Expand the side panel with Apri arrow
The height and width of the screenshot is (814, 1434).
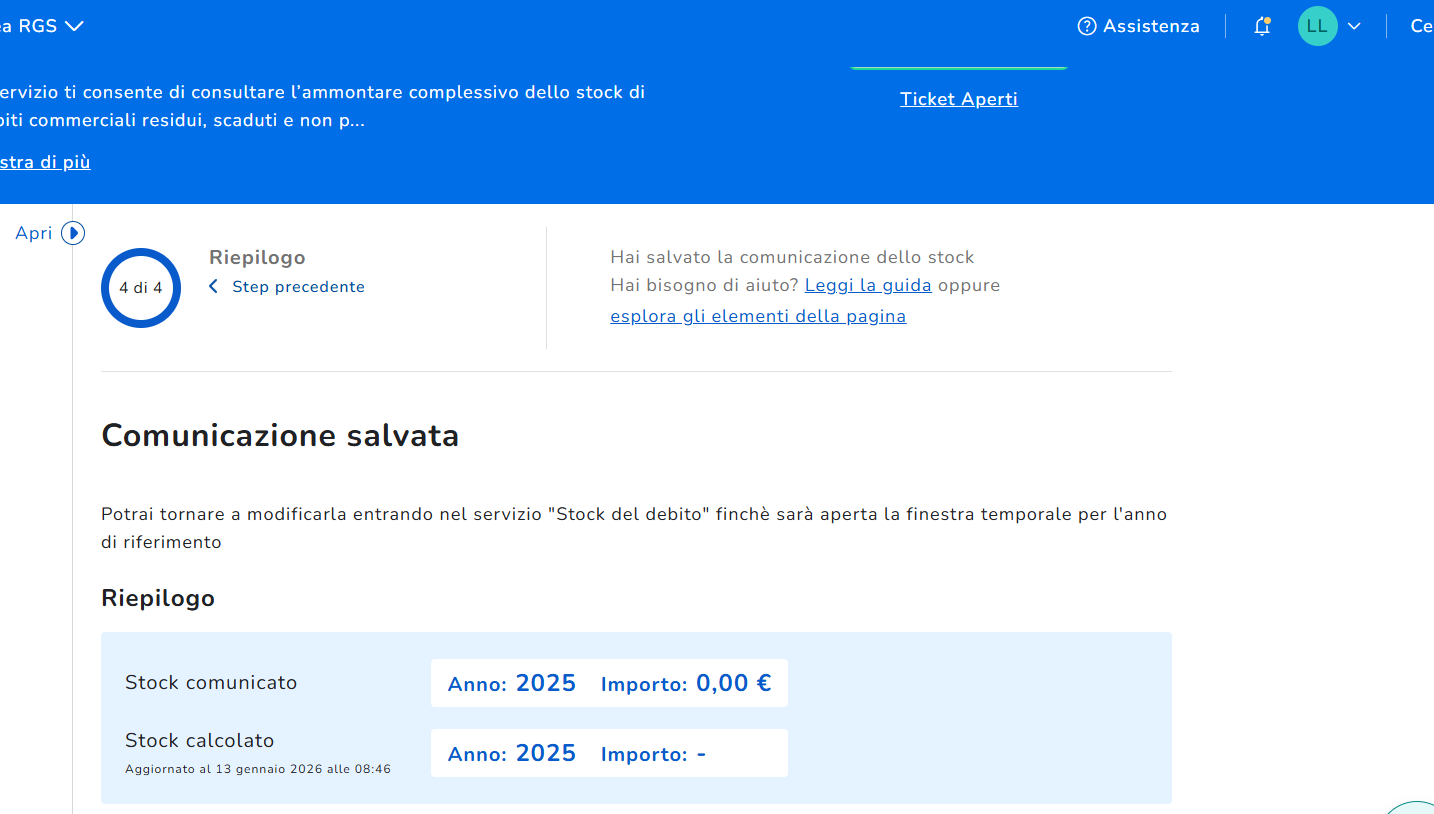[73, 233]
